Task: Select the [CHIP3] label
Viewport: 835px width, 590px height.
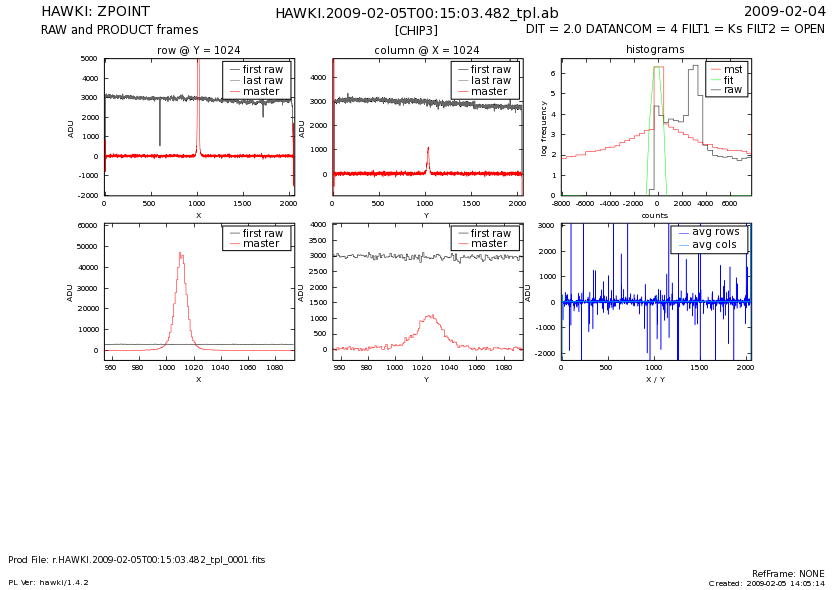Action: tap(416, 31)
